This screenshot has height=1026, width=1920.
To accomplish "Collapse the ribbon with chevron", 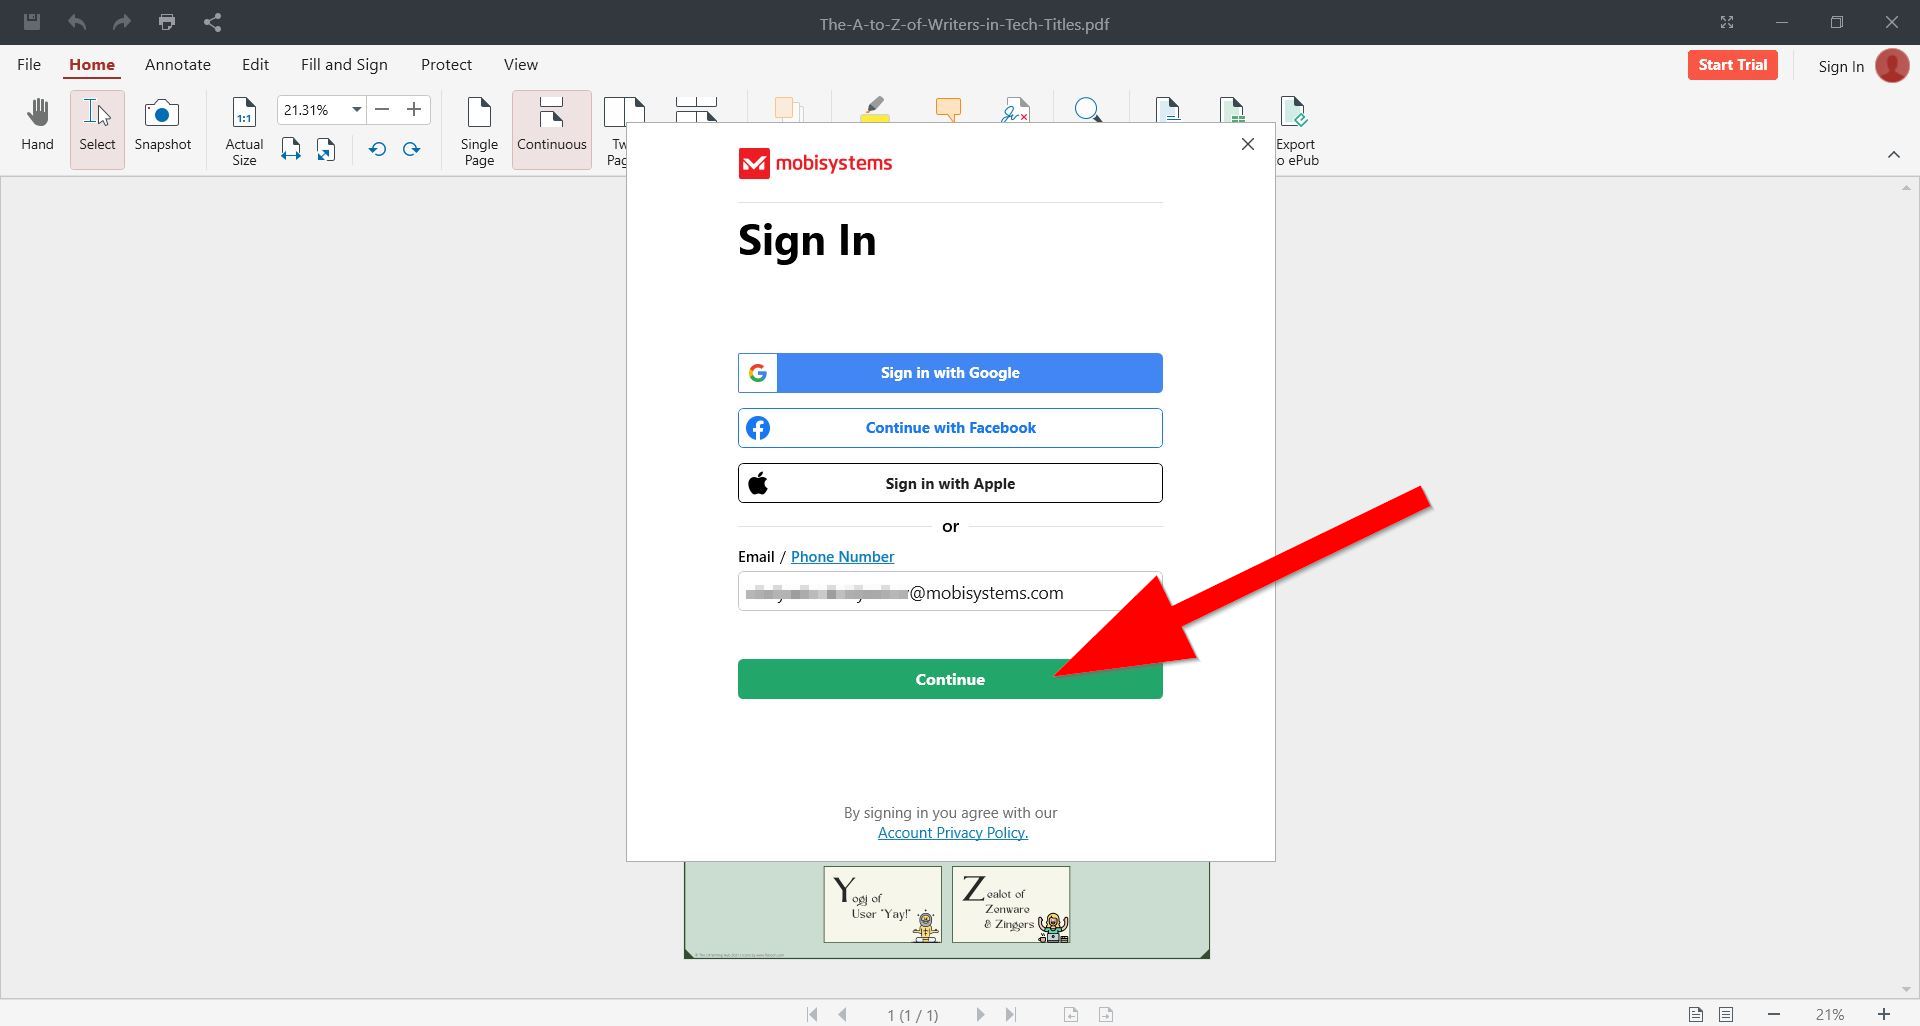I will pos(1893,154).
